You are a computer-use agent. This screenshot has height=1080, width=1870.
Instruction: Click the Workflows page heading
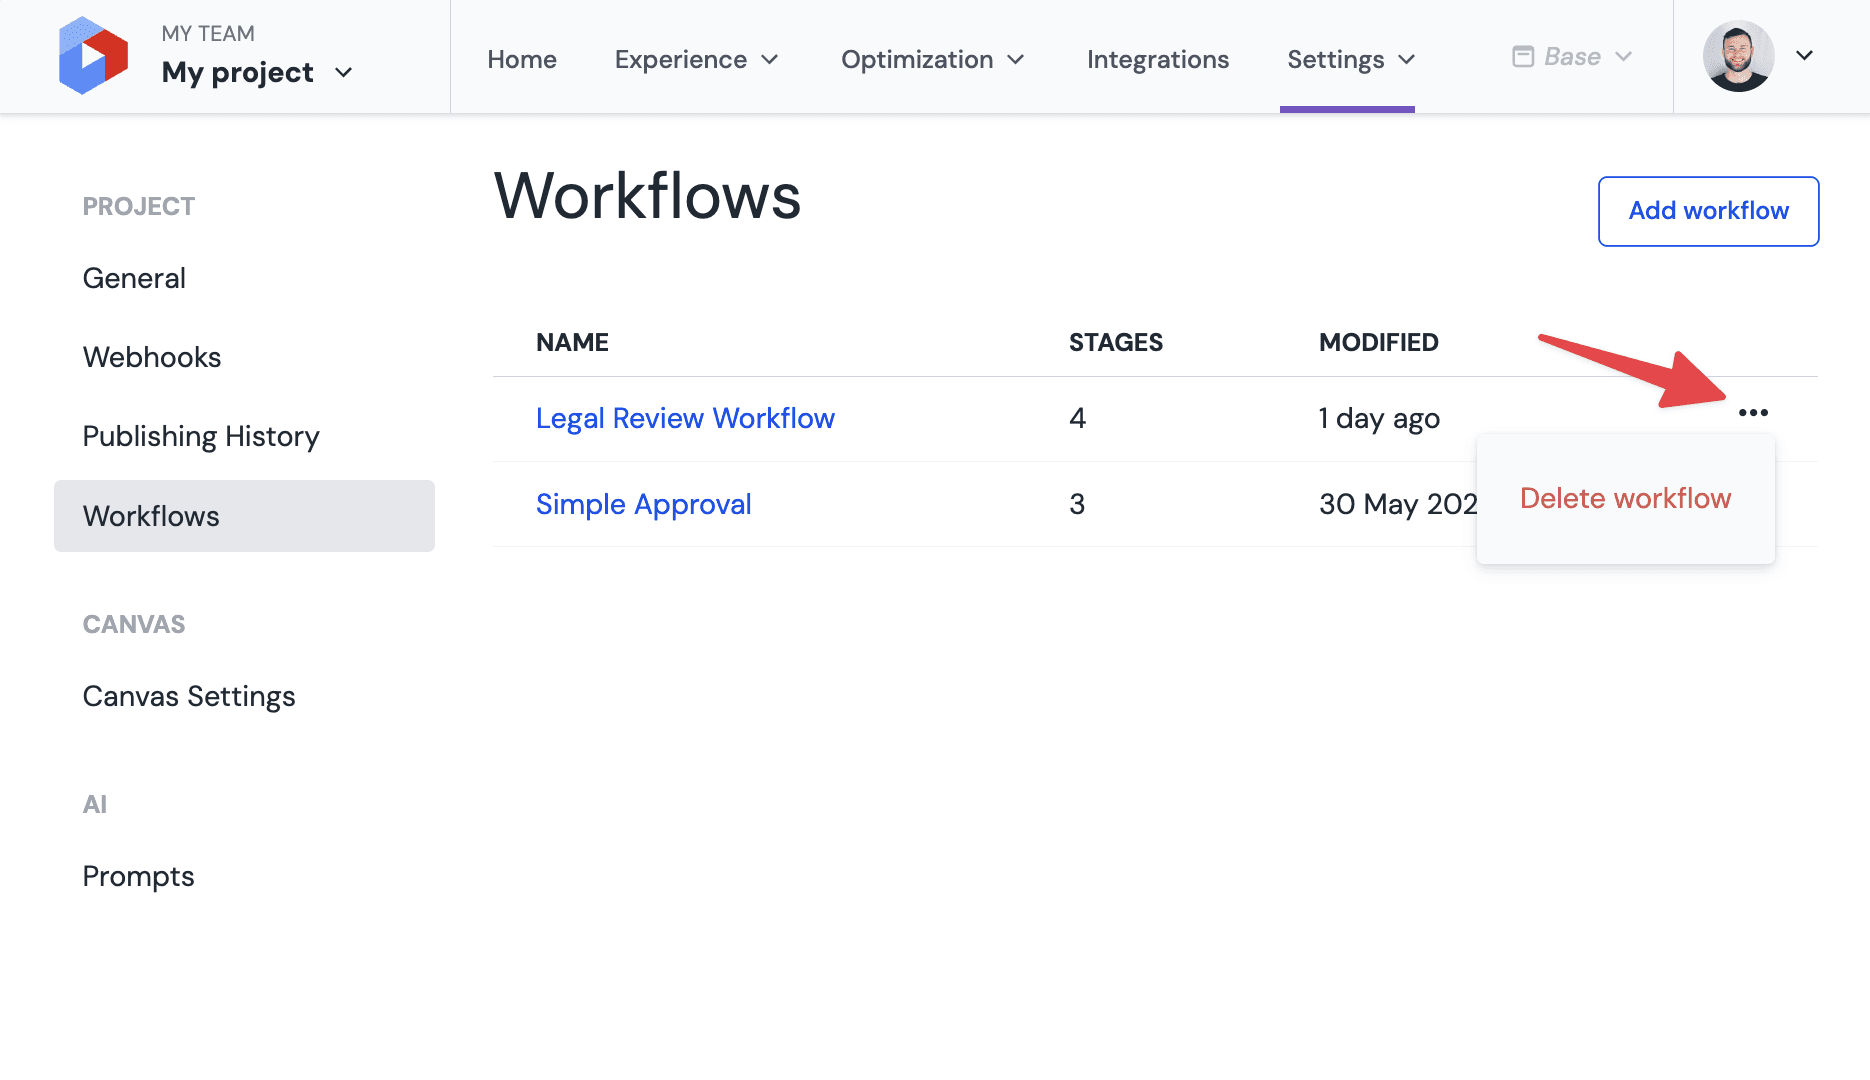(x=647, y=195)
